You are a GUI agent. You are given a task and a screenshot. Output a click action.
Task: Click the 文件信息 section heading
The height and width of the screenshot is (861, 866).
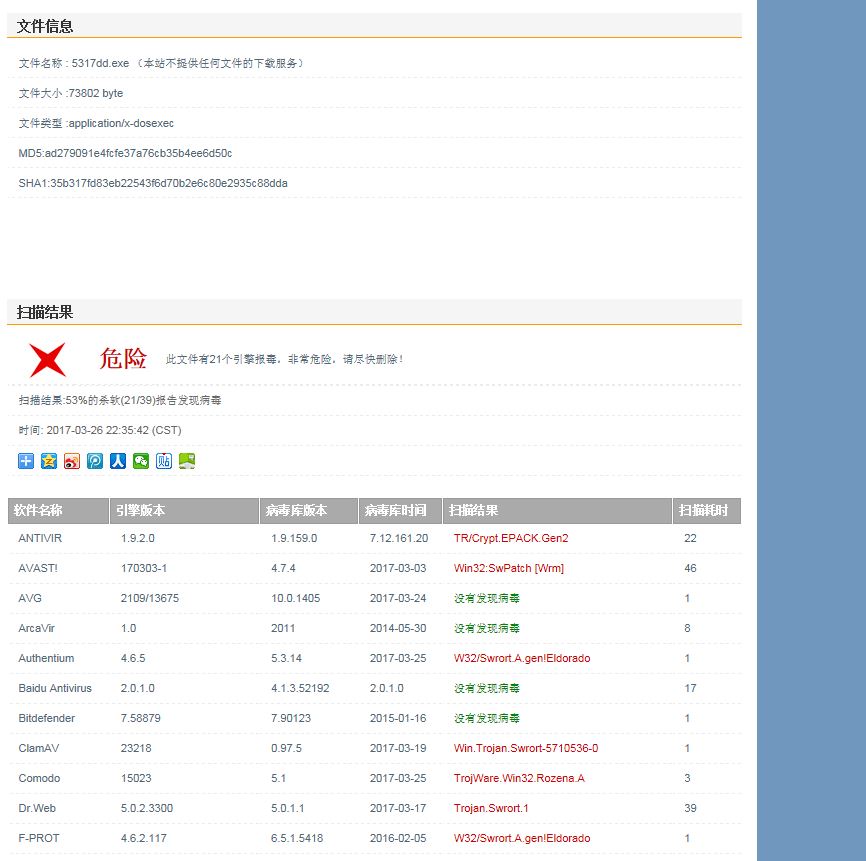pos(45,26)
